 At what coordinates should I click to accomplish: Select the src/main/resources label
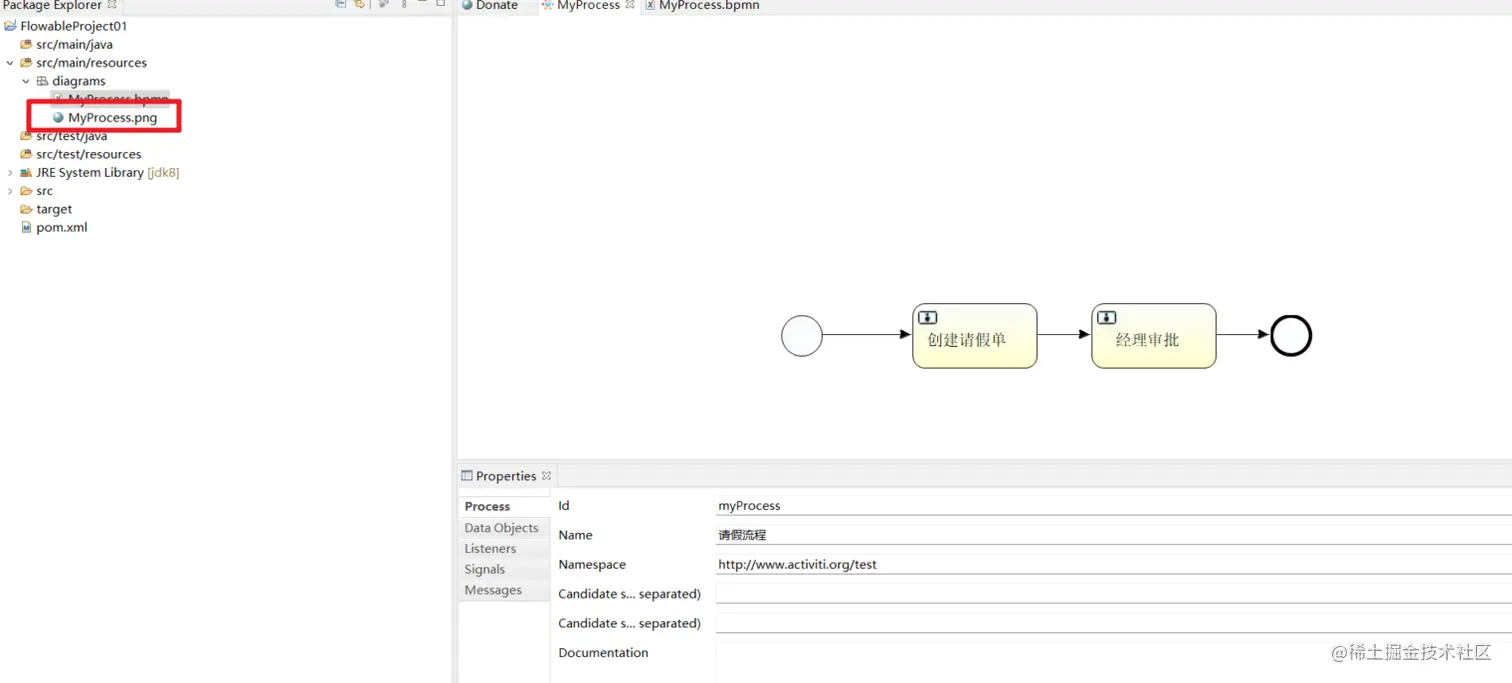pyautogui.click(x=91, y=63)
